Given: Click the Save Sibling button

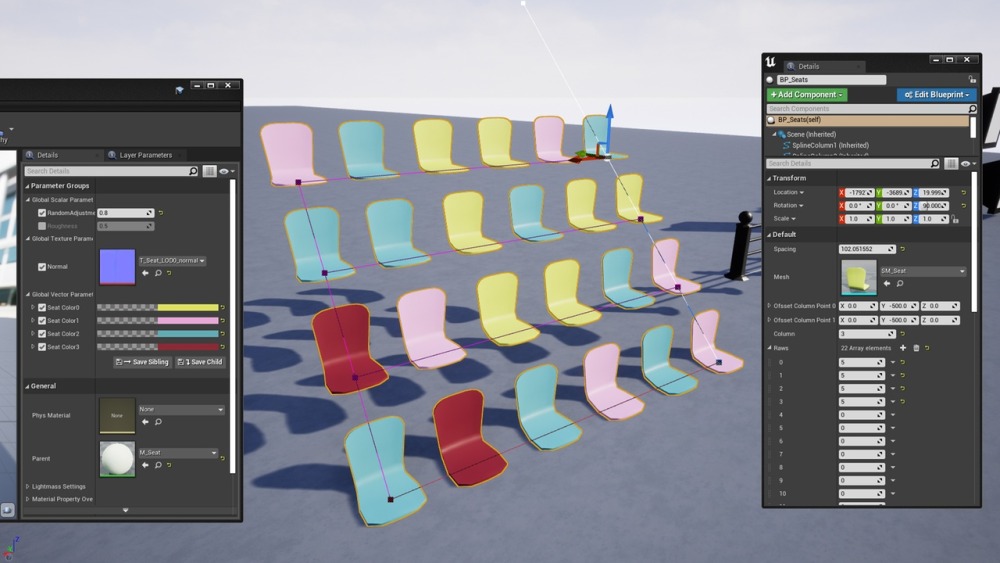Looking at the screenshot, I should click(142, 362).
